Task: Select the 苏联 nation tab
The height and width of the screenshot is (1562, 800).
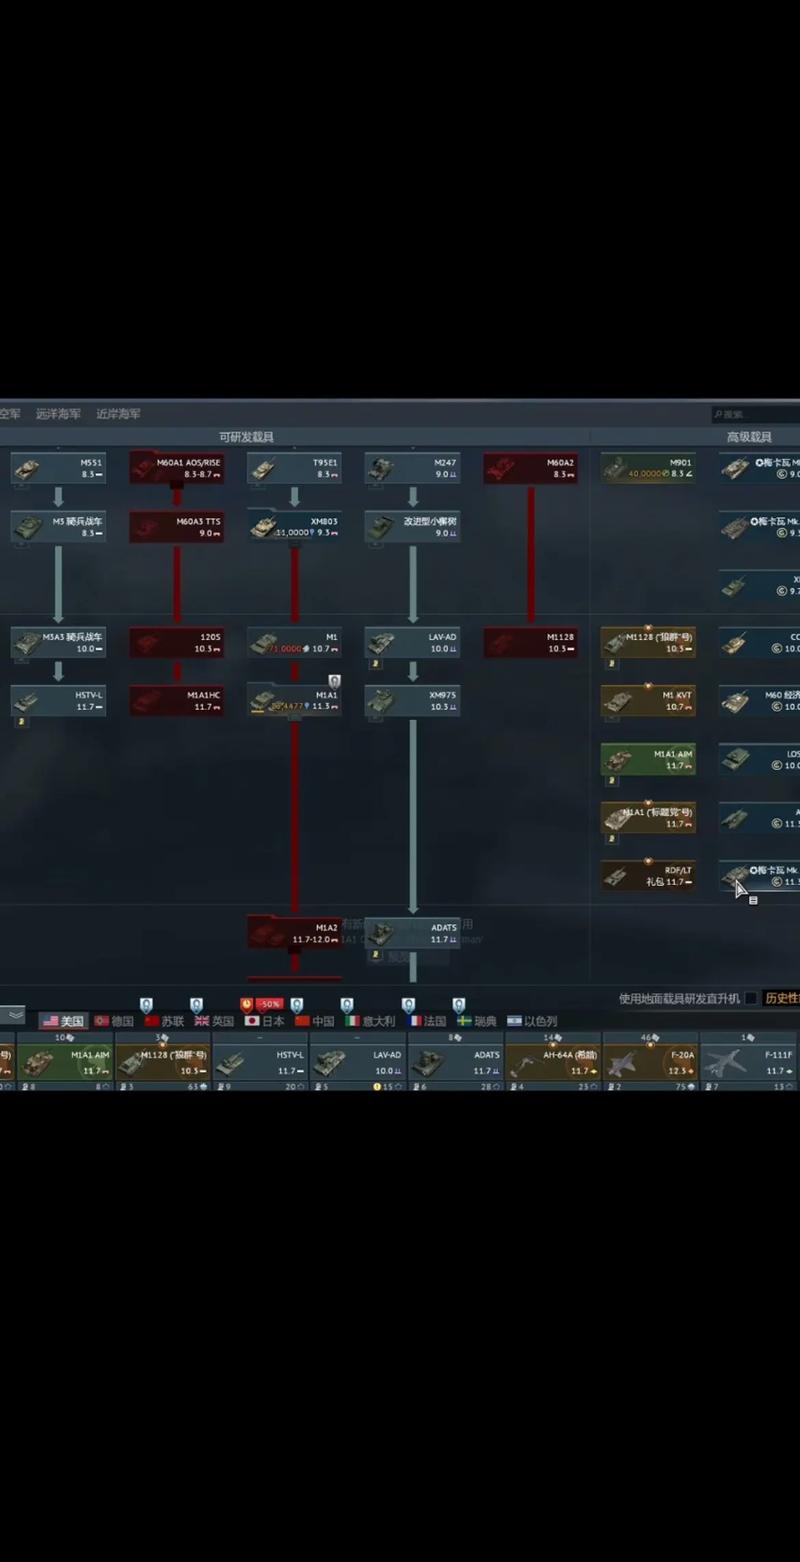Action: click(165, 1021)
